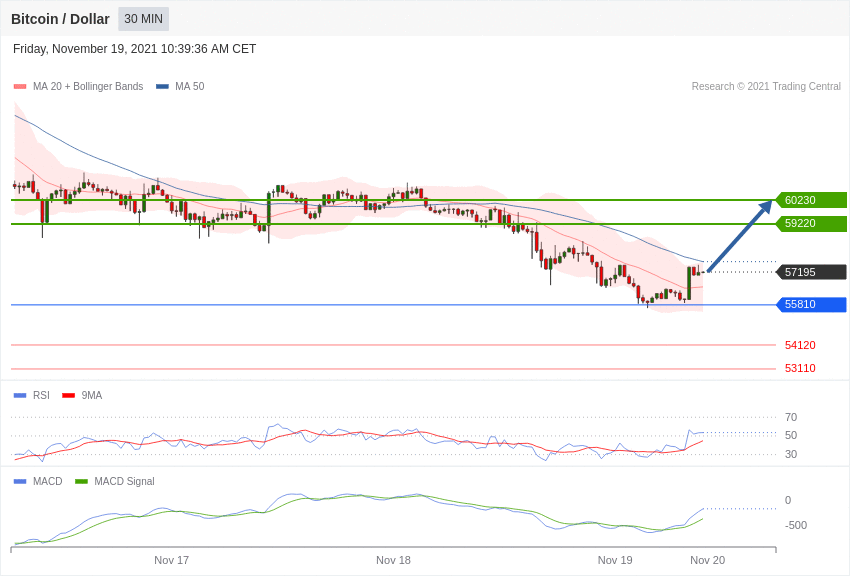Toggle the 9MA legend entry
This screenshot has width=850, height=576.
click(x=82, y=396)
